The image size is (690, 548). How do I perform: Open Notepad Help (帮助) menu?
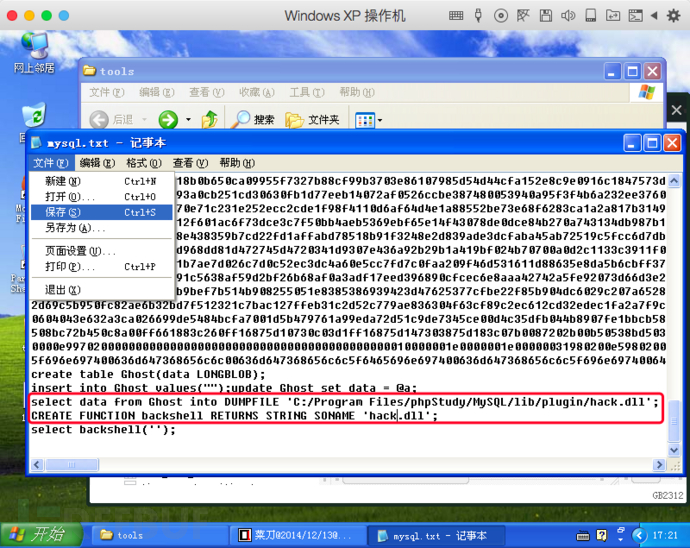click(237, 163)
